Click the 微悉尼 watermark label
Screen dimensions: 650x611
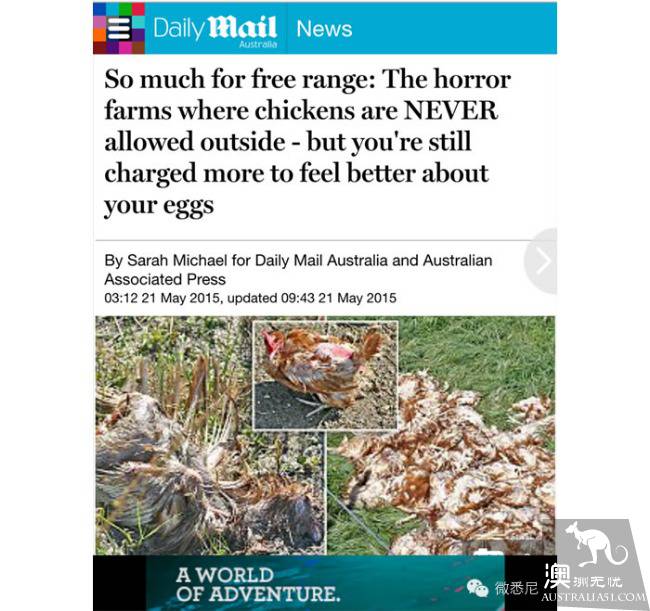[x=516, y=588]
